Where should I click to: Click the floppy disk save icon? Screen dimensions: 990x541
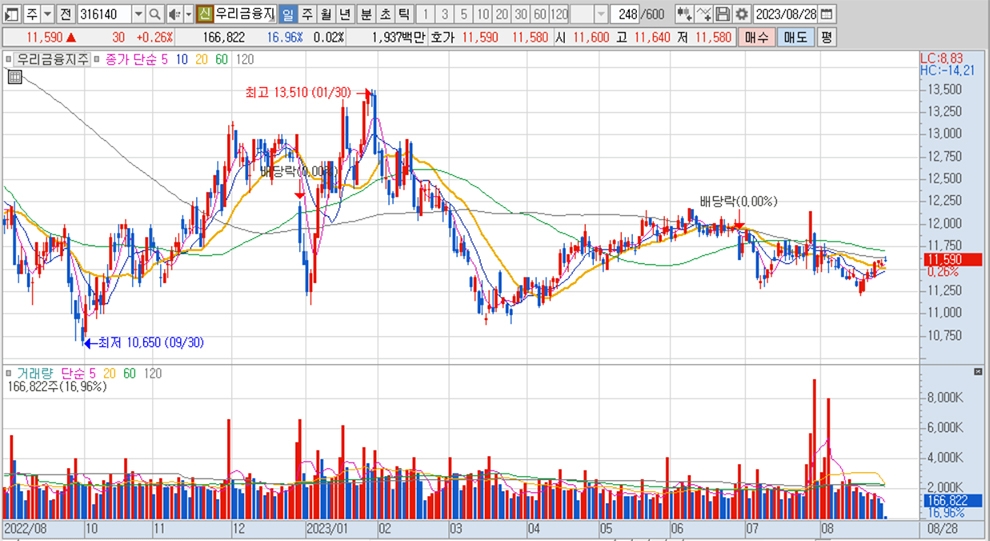click(x=723, y=14)
